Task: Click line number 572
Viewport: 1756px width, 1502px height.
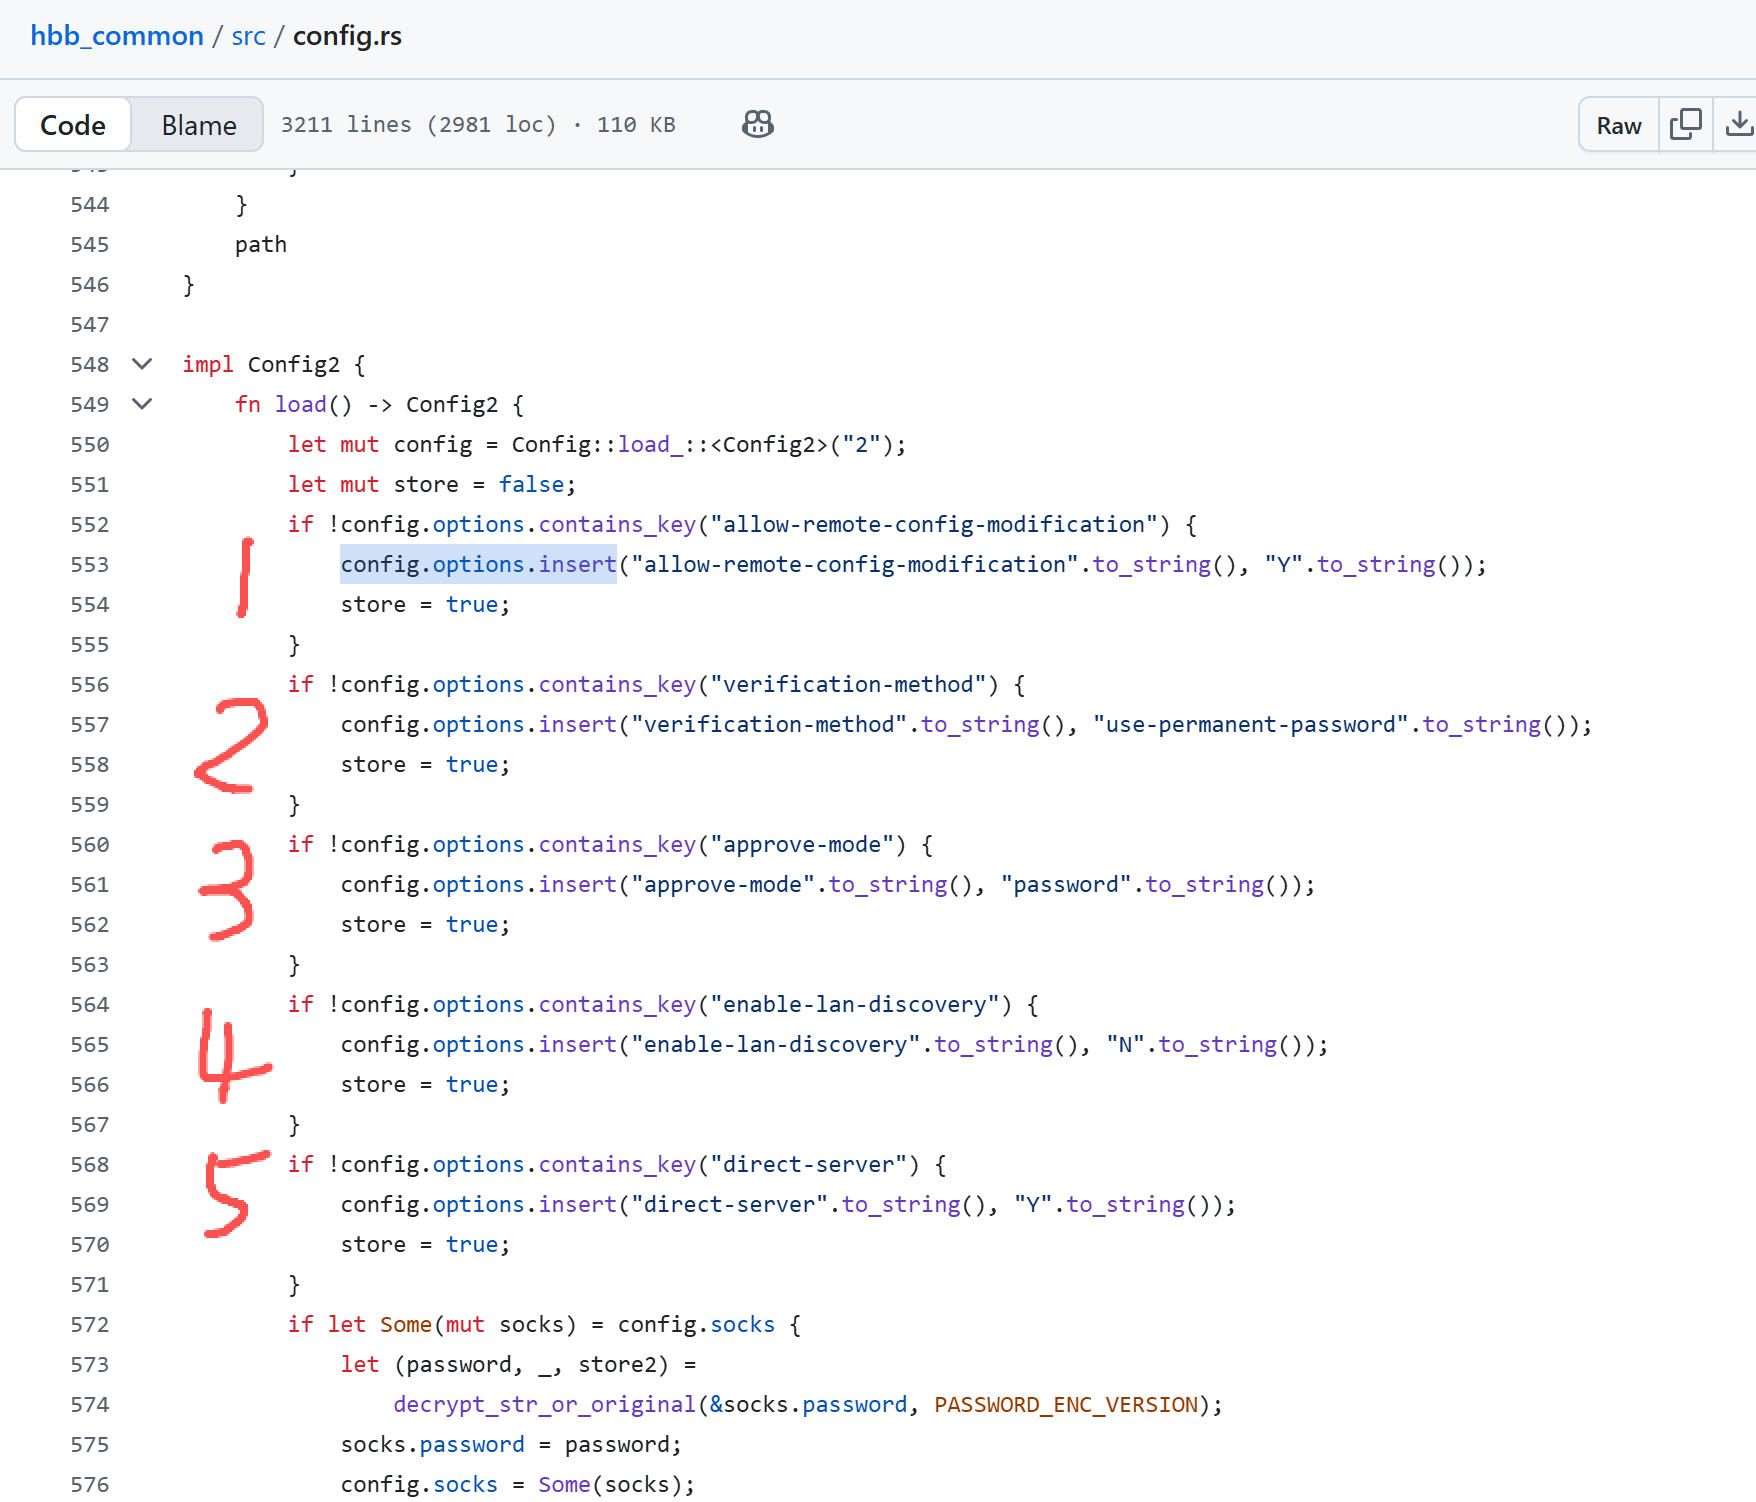Action: [90, 1325]
